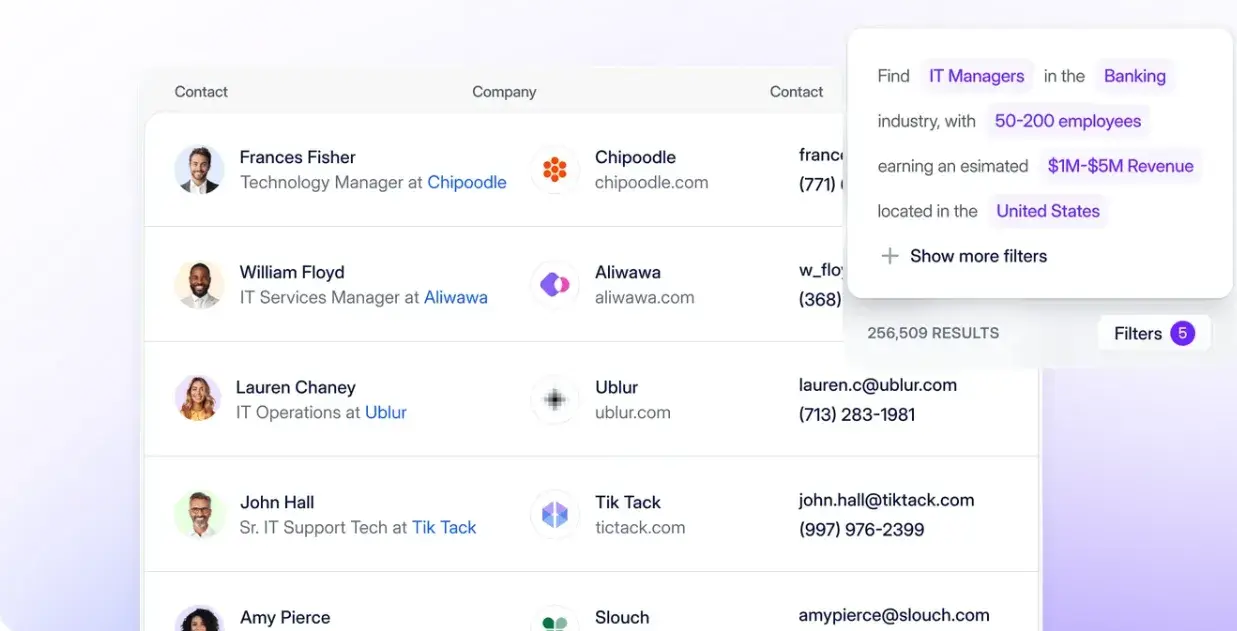Click the email john.hall@tiktack.com
Viewport: 1237px width, 631px height.
(886, 499)
